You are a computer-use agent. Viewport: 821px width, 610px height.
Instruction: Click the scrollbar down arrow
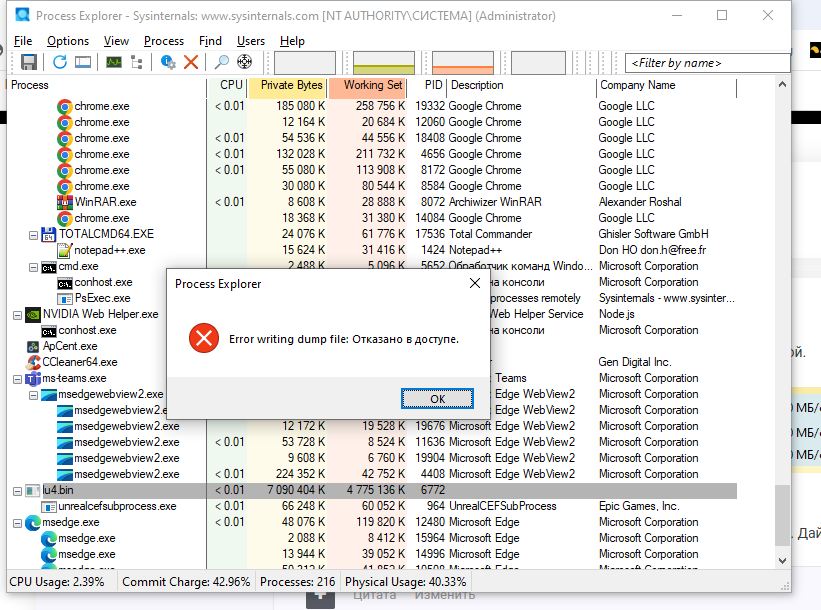point(782,560)
